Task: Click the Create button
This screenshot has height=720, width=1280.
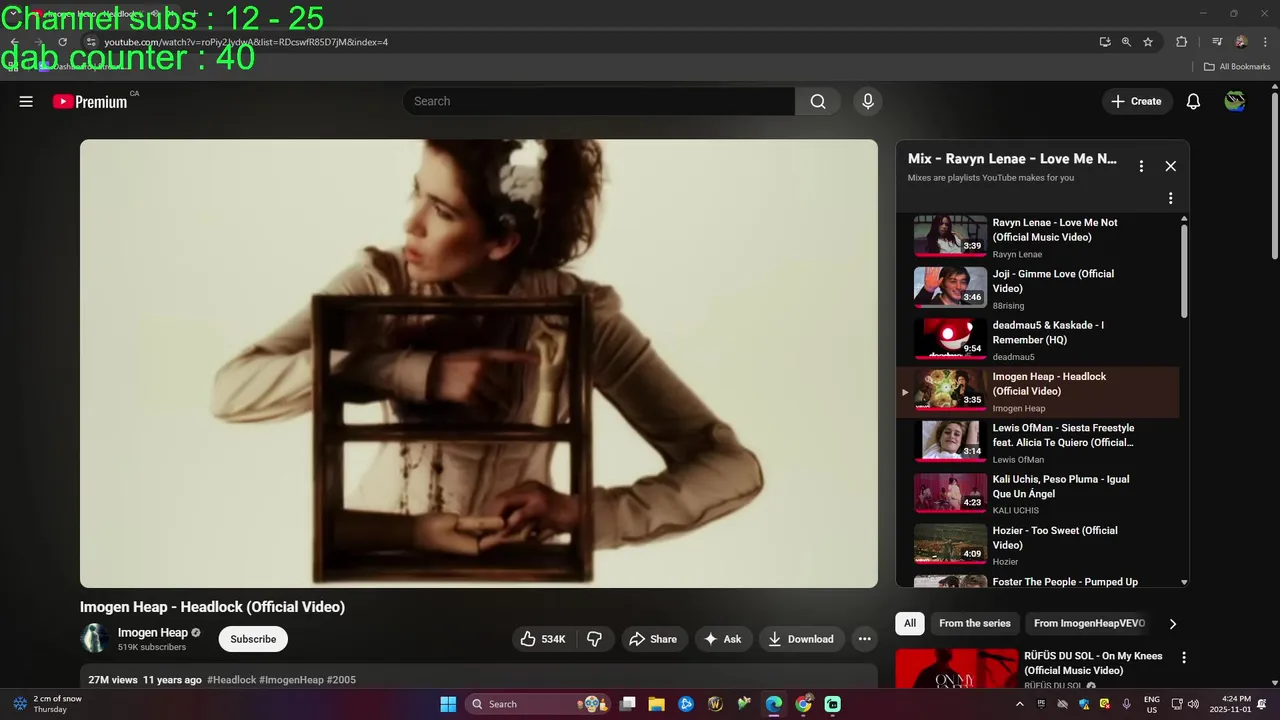Action: [1136, 101]
